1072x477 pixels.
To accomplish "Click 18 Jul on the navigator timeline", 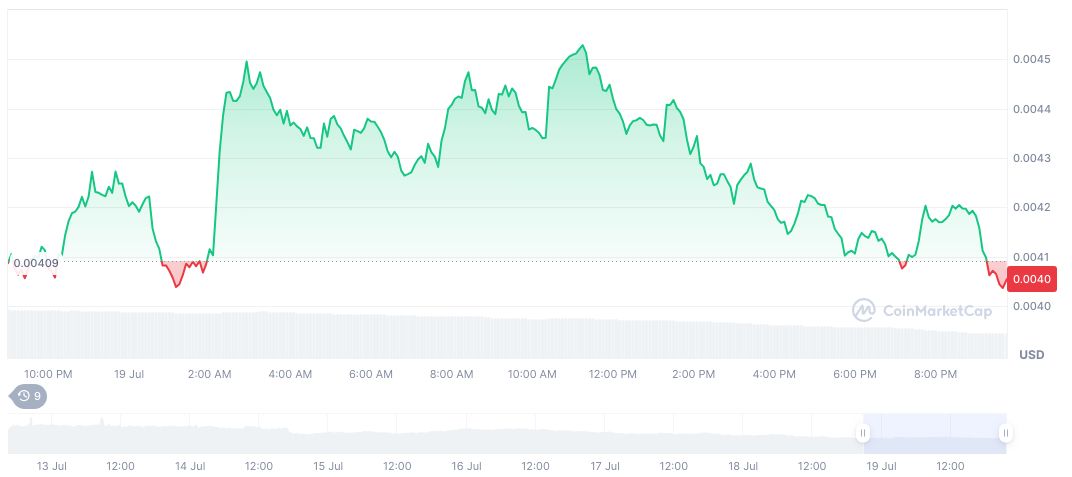I will pyautogui.click(x=742, y=466).
